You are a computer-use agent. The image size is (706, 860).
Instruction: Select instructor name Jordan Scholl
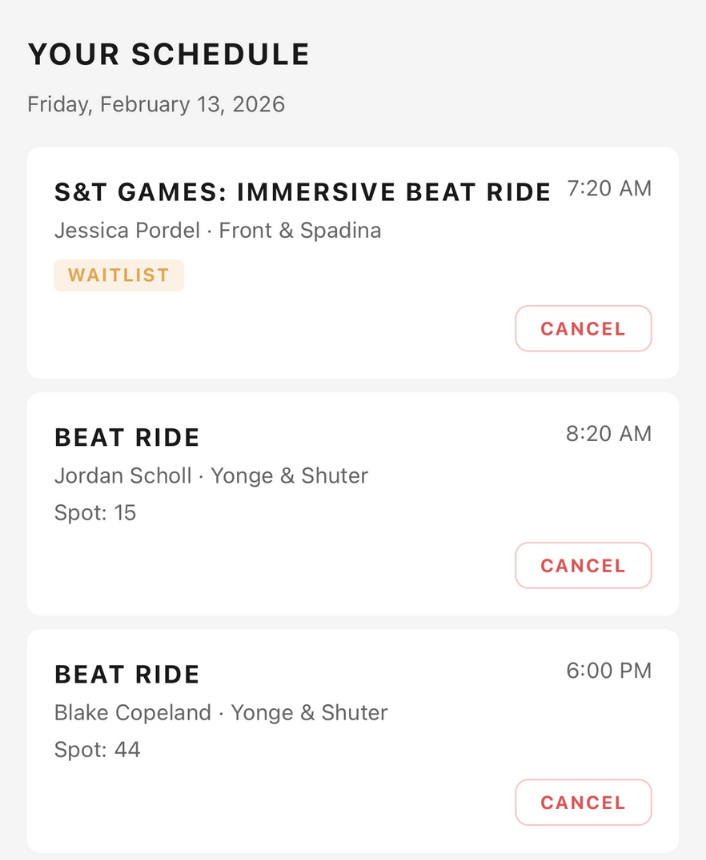(123, 476)
